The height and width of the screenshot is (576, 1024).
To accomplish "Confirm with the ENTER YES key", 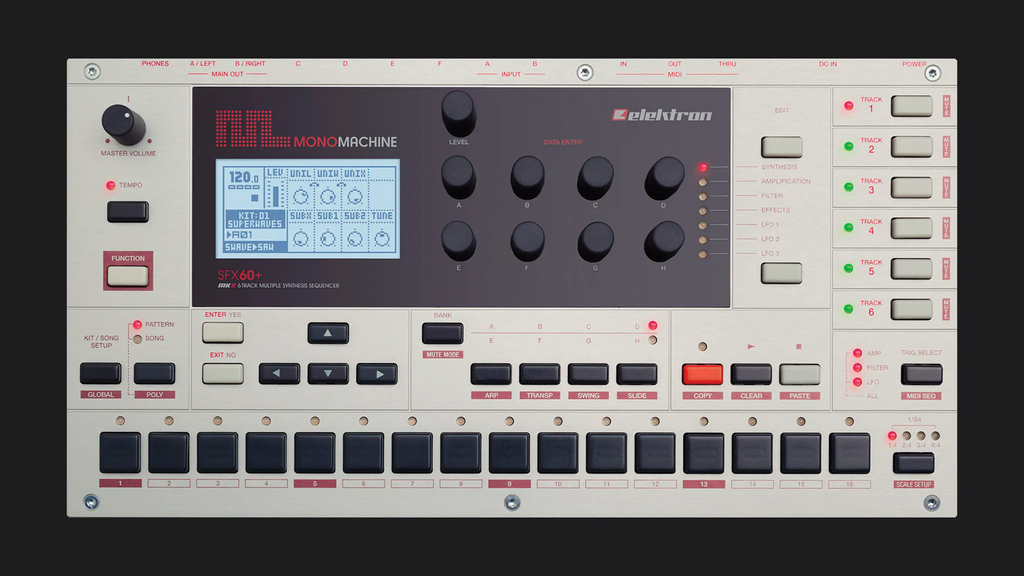I will pyautogui.click(x=224, y=331).
